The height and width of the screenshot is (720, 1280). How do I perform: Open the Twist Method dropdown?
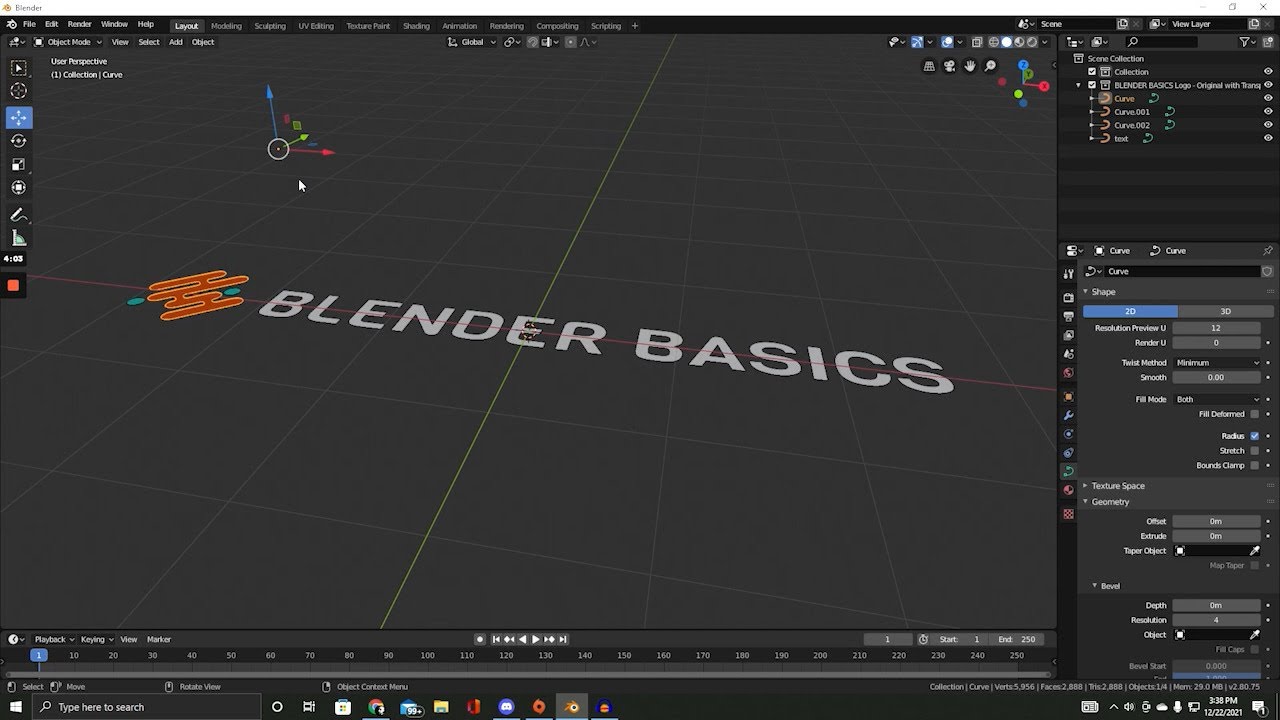pyautogui.click(x=1217, y=363)
